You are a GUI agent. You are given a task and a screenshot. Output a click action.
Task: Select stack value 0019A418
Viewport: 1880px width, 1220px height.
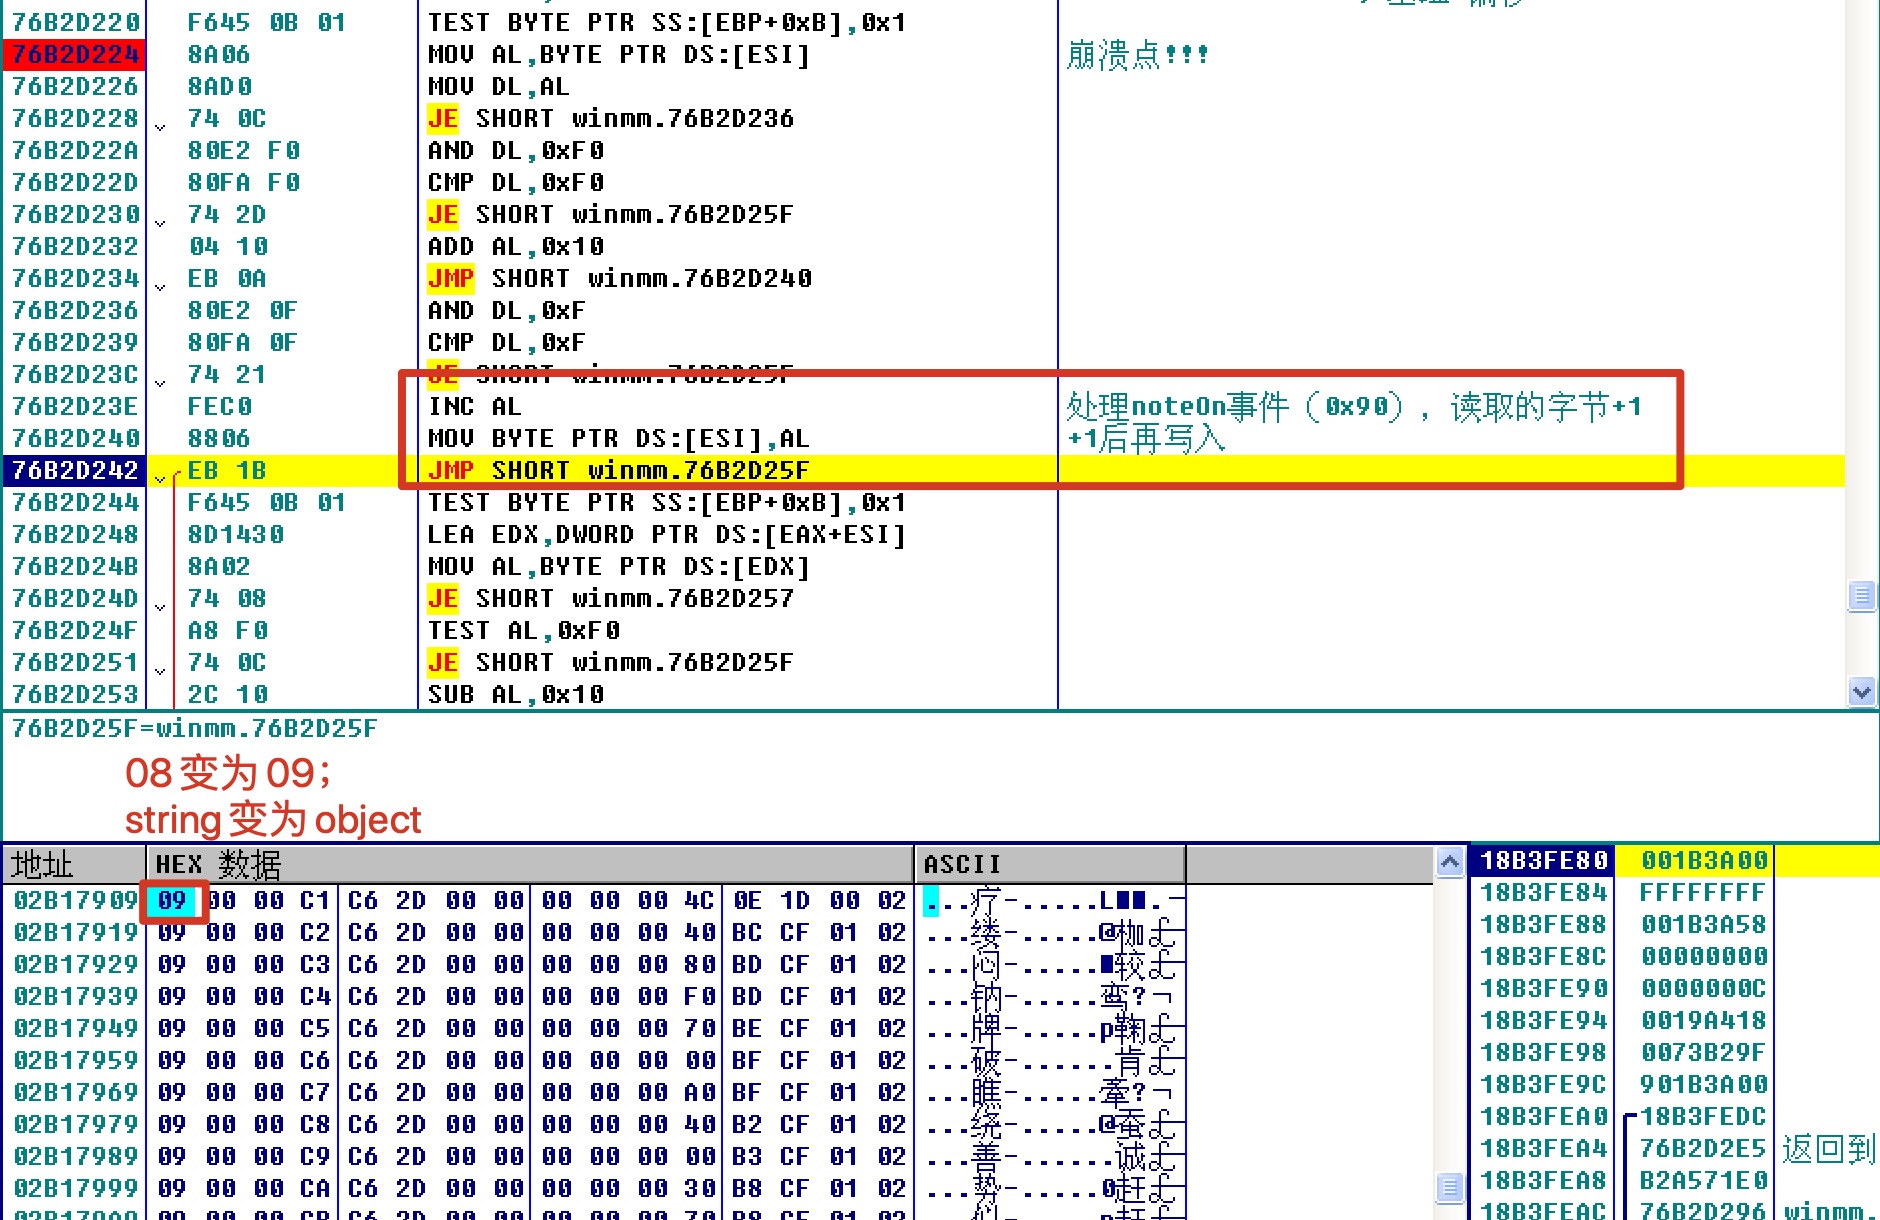pyautogui.click(x=1703, y=1021)
